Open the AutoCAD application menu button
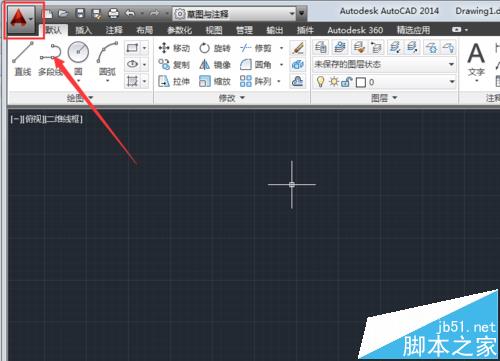The width and height of the screenshot is (500, 361). pos(21,19)
